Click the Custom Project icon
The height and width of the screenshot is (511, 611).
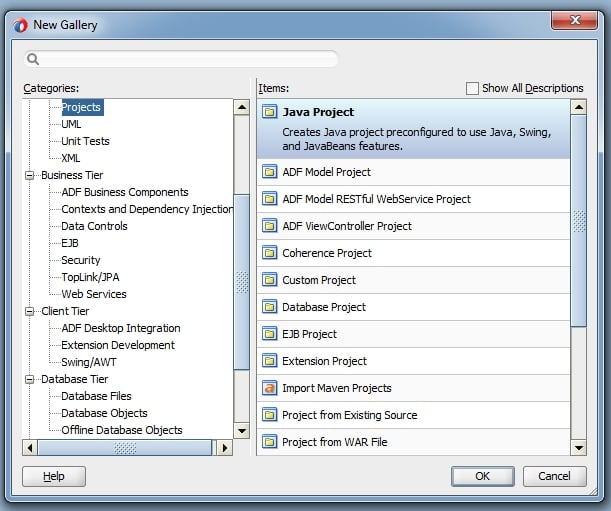(269, 280)
